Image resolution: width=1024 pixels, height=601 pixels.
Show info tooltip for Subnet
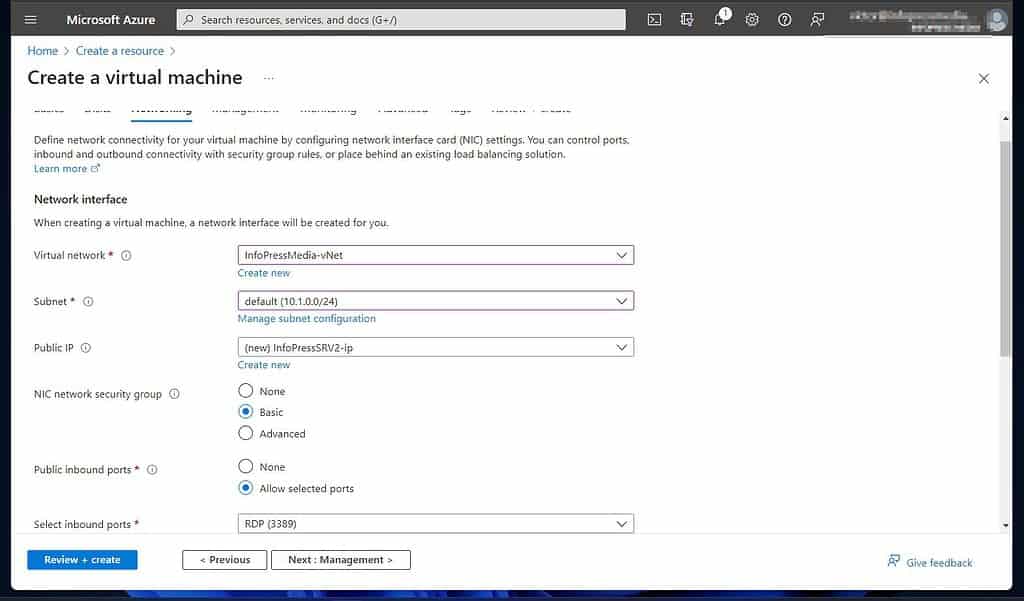tap(88, 301)
